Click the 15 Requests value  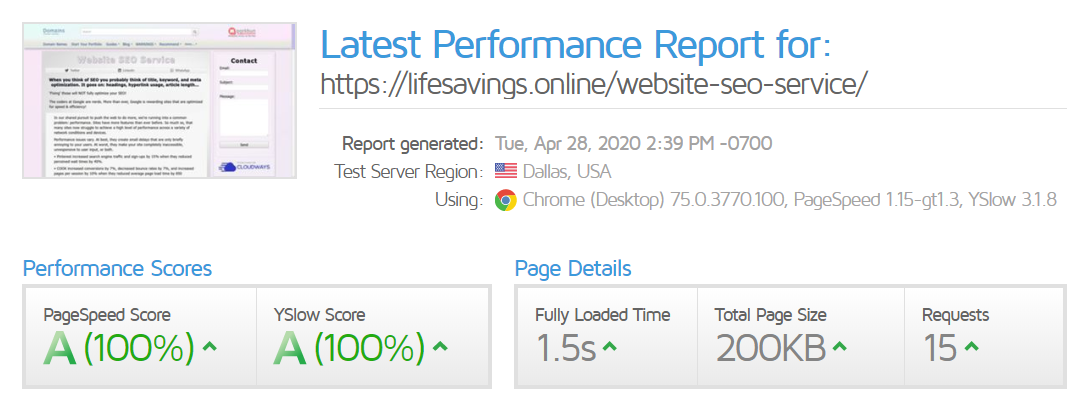938,347
